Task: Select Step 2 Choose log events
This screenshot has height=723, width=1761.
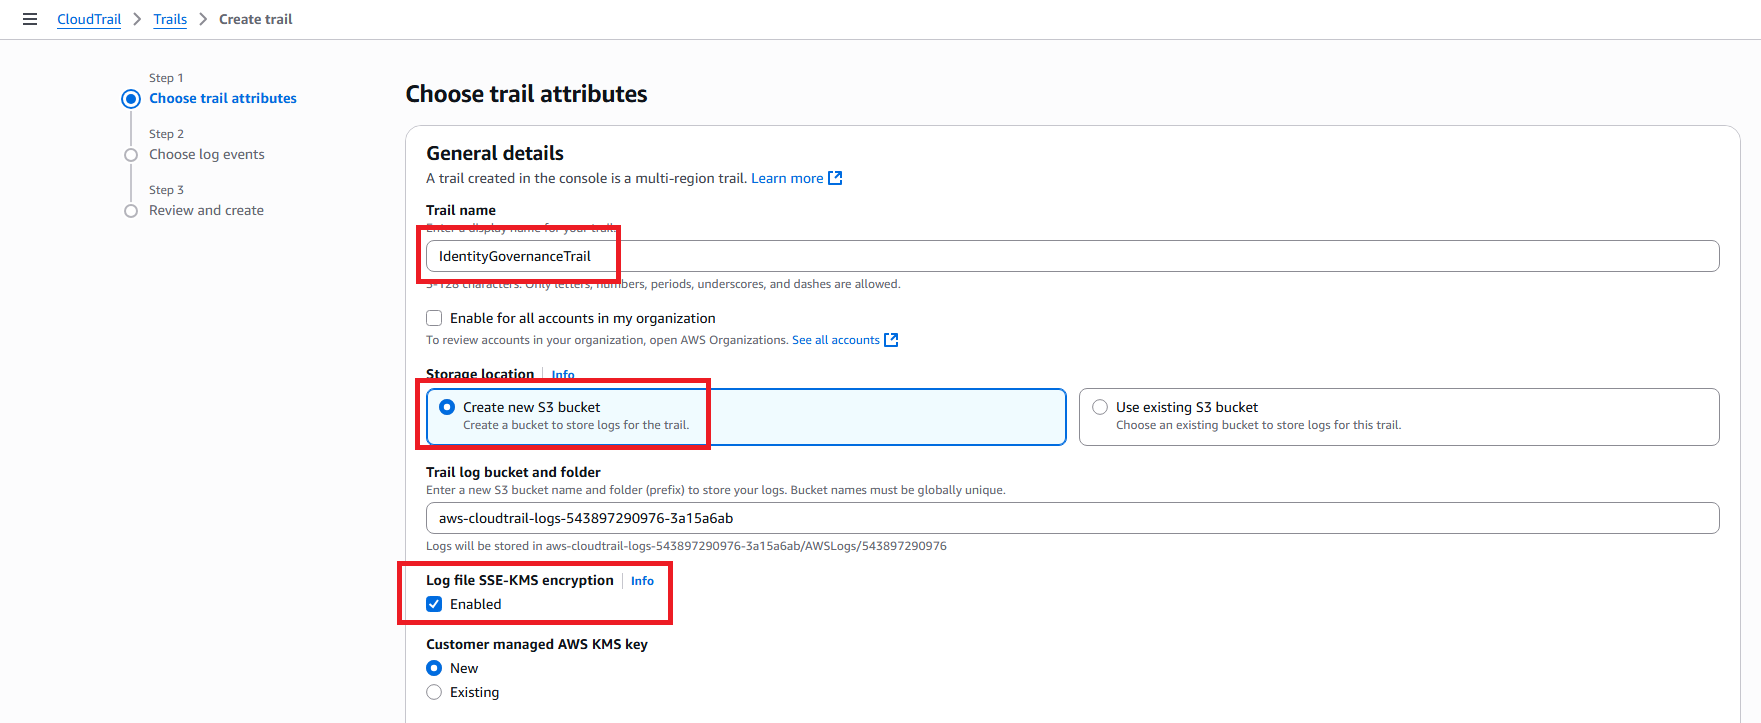Action: coord(207,154)
